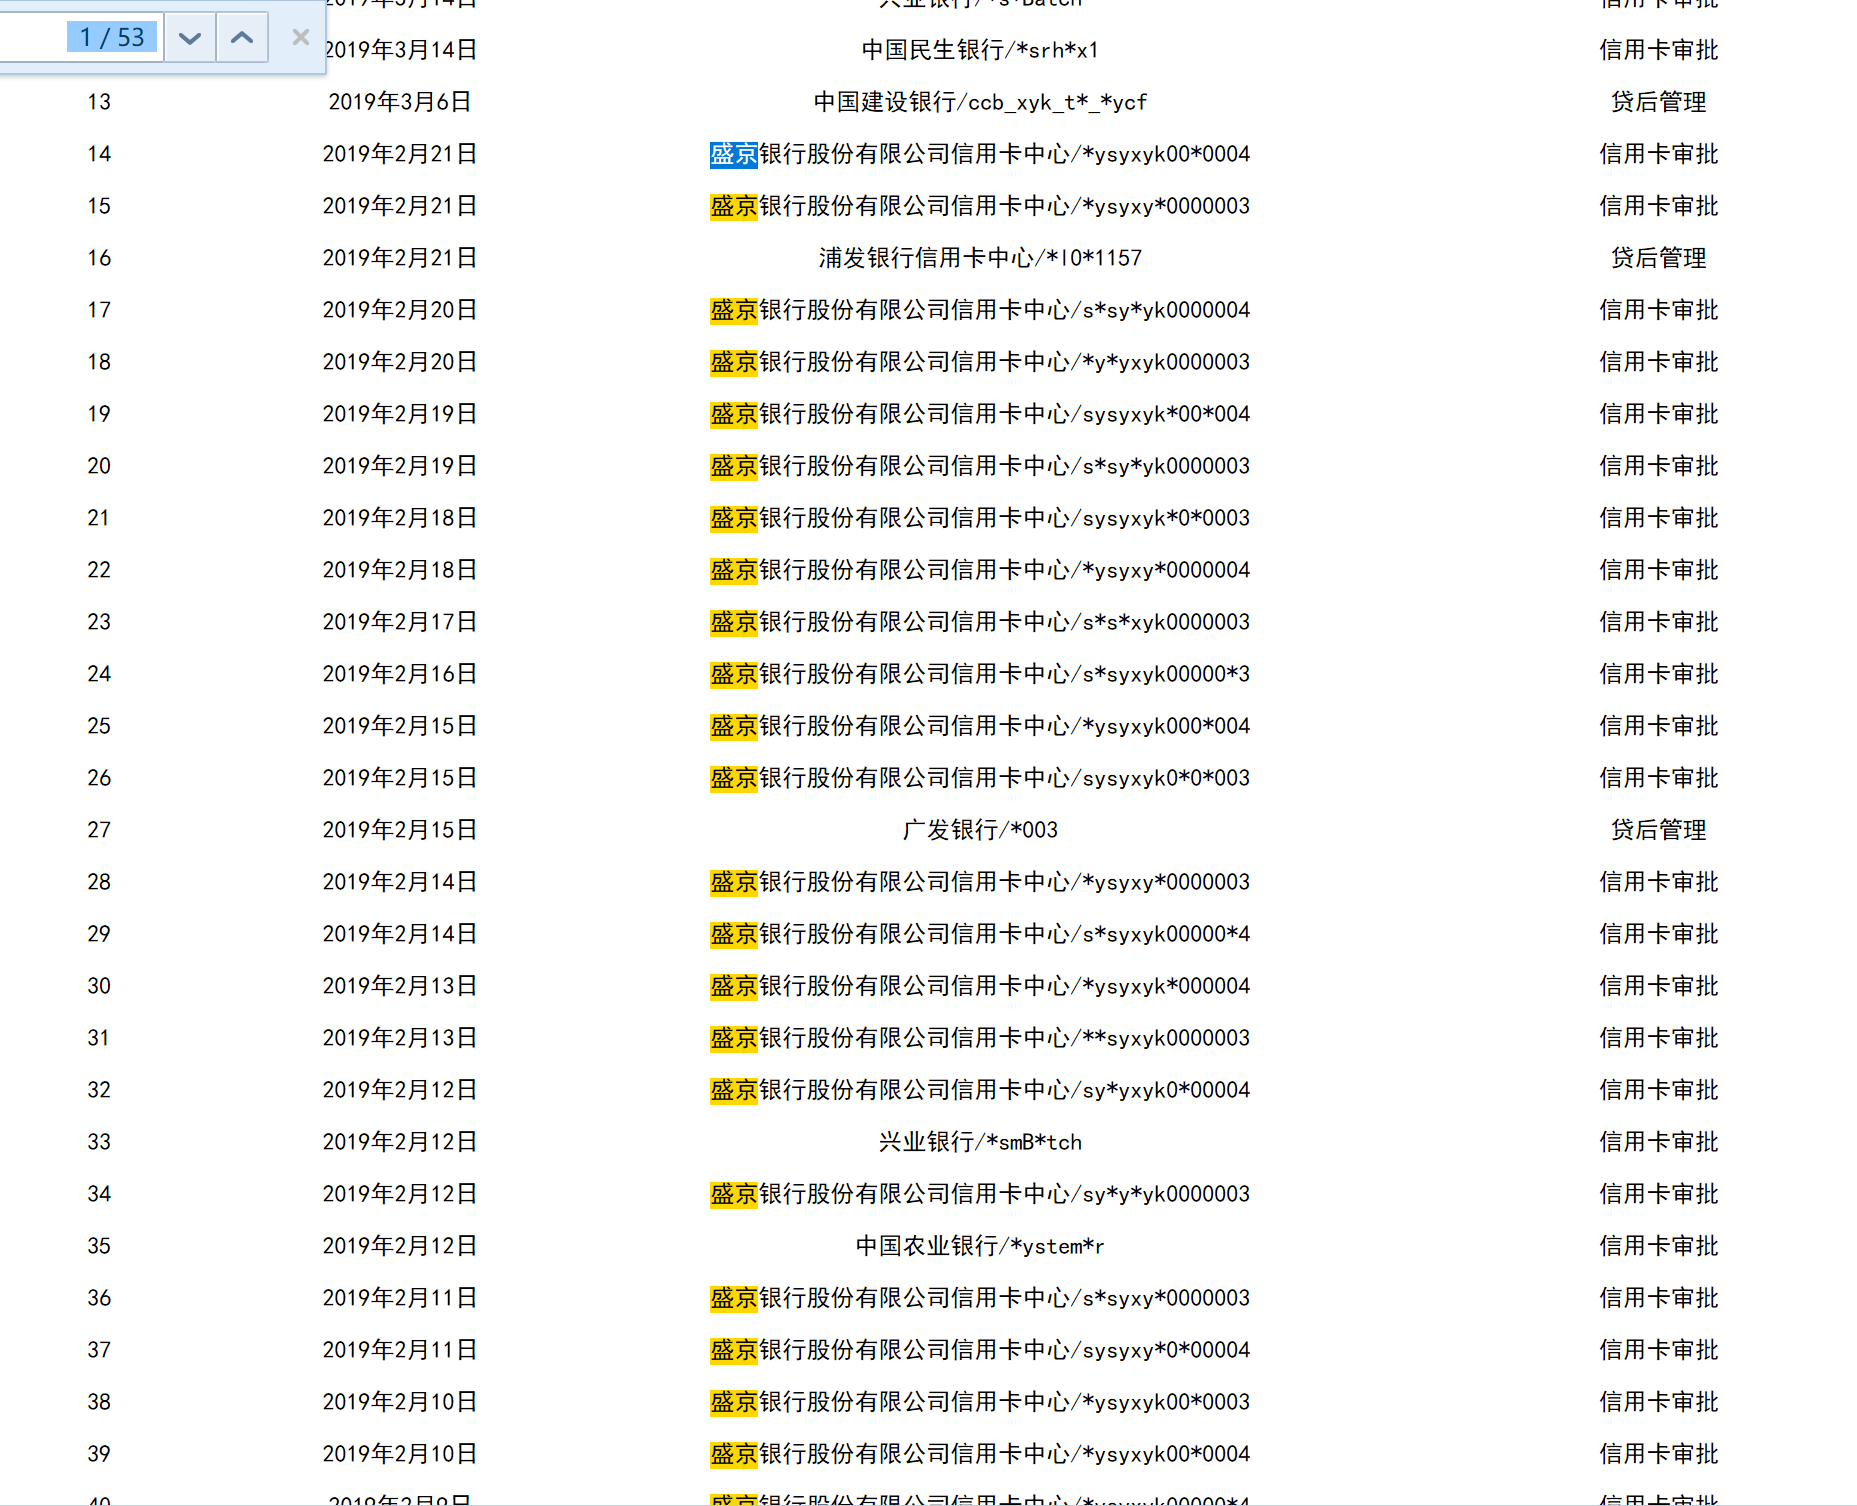
Task: Click row number 28
Action: click(x=99, y=882)
